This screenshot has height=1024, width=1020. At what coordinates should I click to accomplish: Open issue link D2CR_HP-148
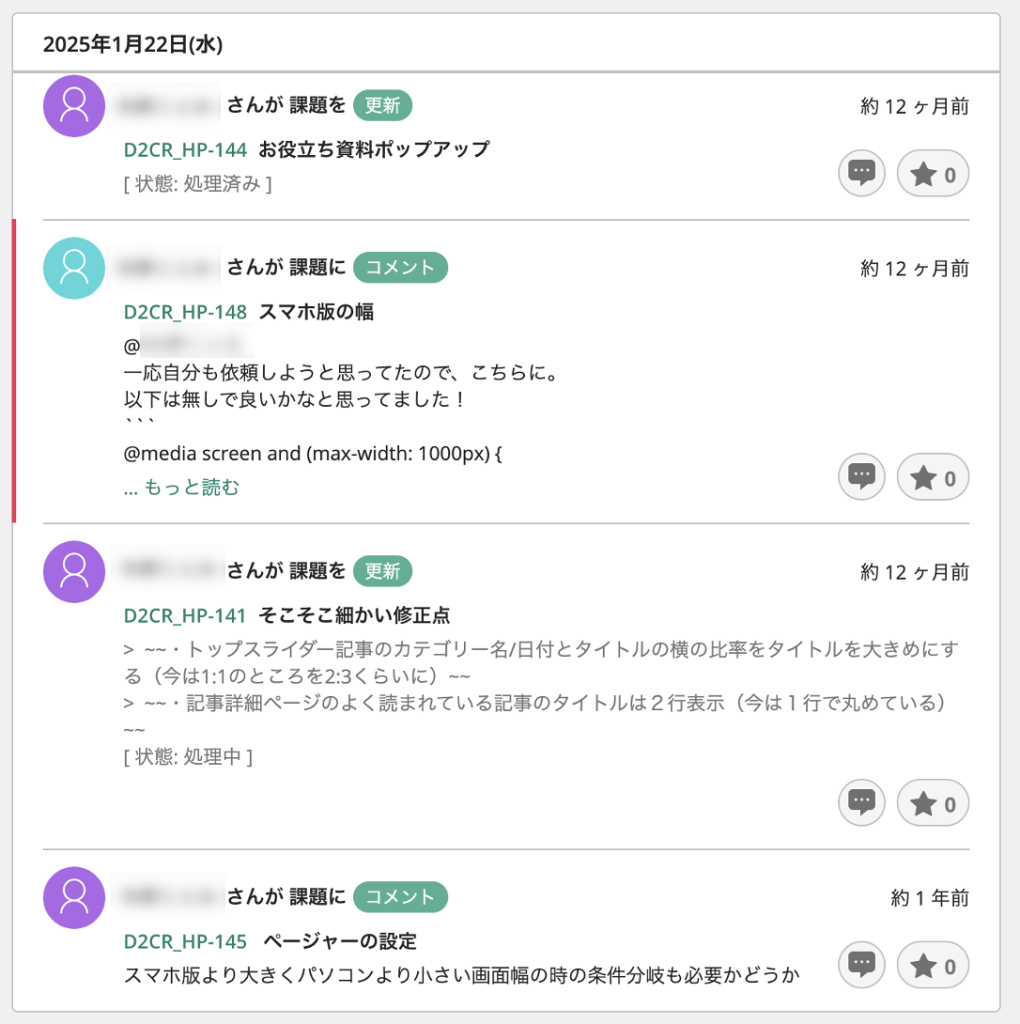(185, 312)
